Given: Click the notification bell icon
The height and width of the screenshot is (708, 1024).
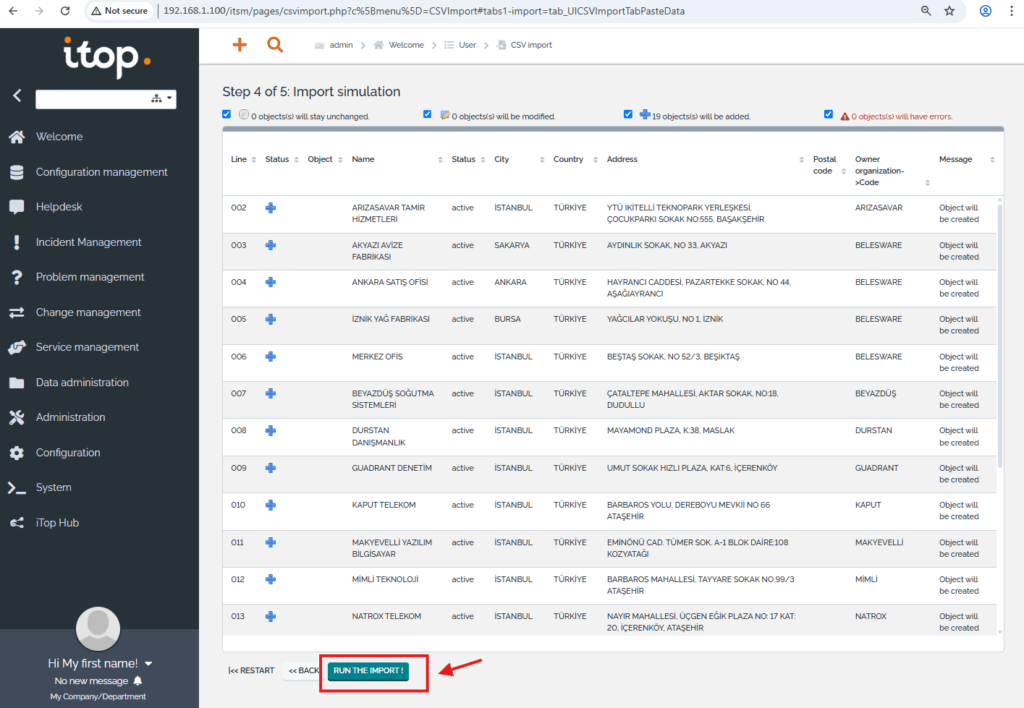Looking at the screenshot, I should pos(138,681).
